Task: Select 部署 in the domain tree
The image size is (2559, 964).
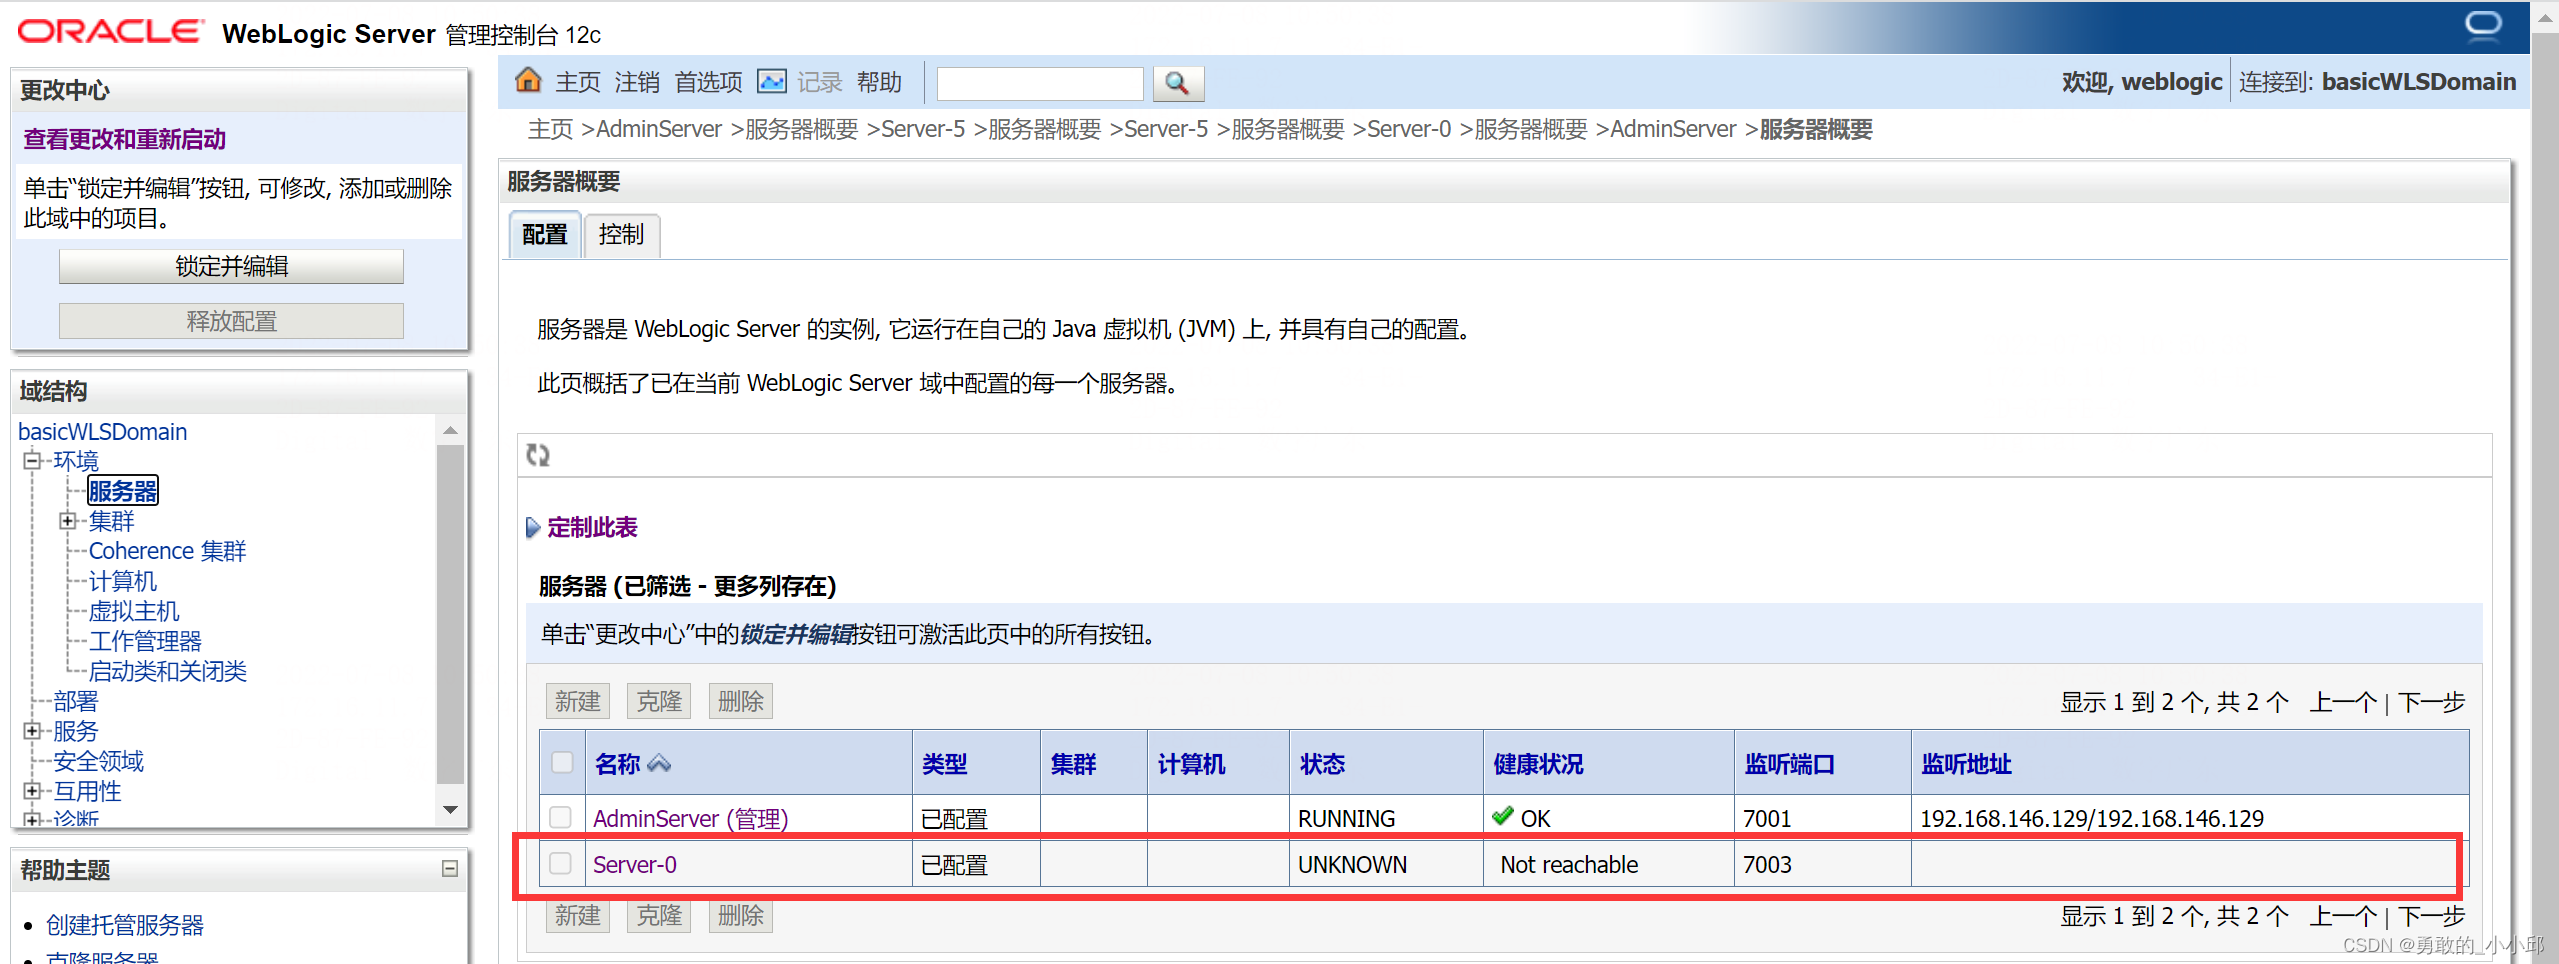Action: (x=76, y=701)
